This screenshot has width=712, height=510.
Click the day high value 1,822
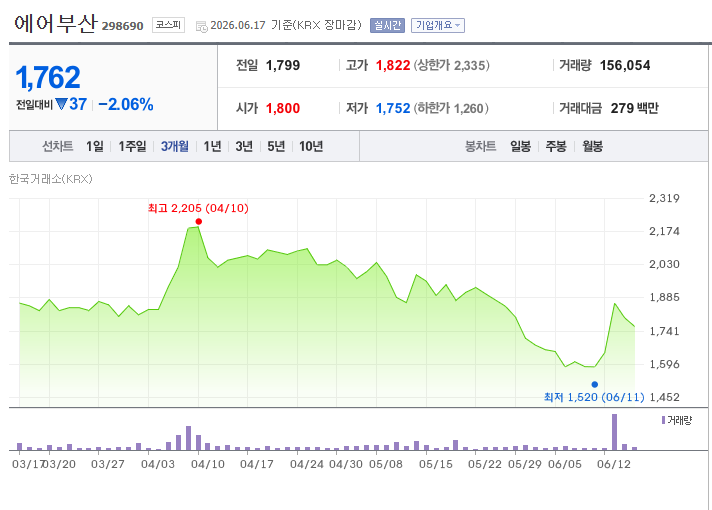pos(393,65)
